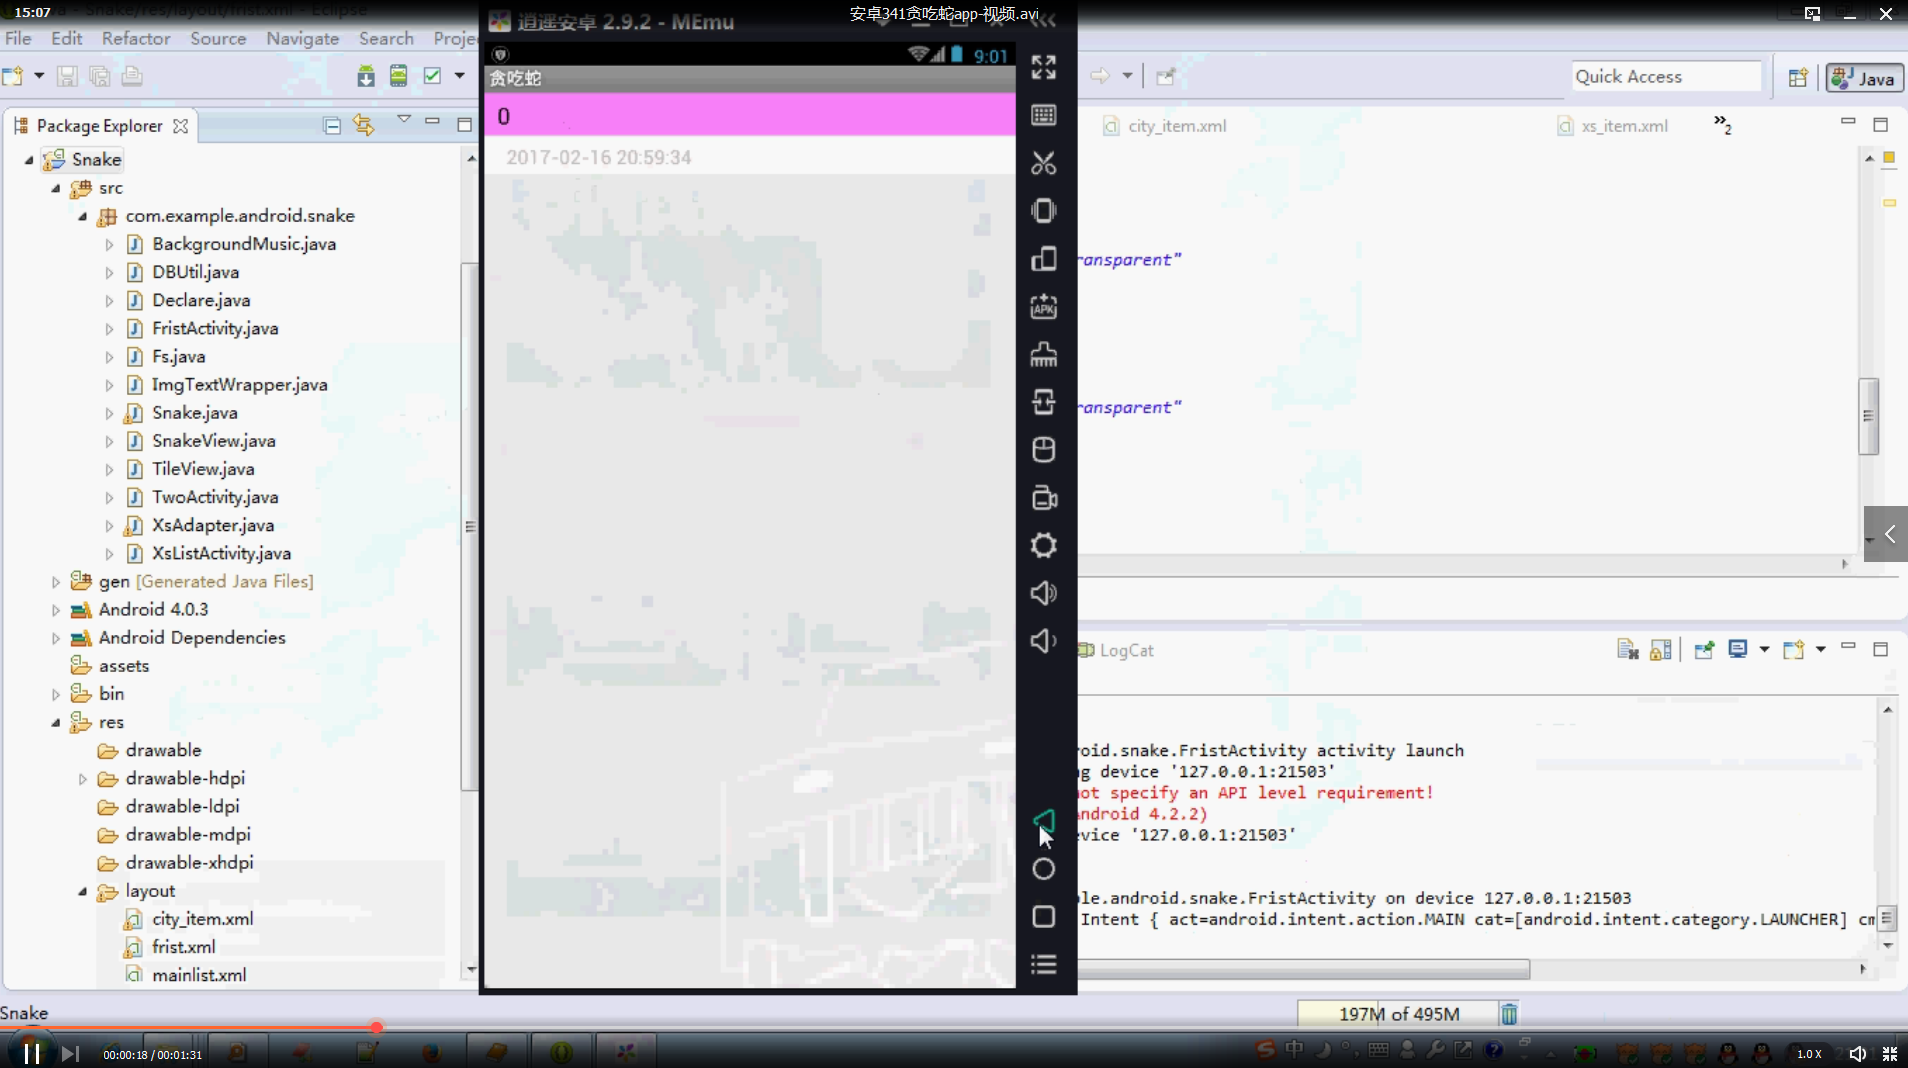1908x1068 pixels.
Task: Open the Package Explorer view menu arrow
Action: click(x=403, y=119)
